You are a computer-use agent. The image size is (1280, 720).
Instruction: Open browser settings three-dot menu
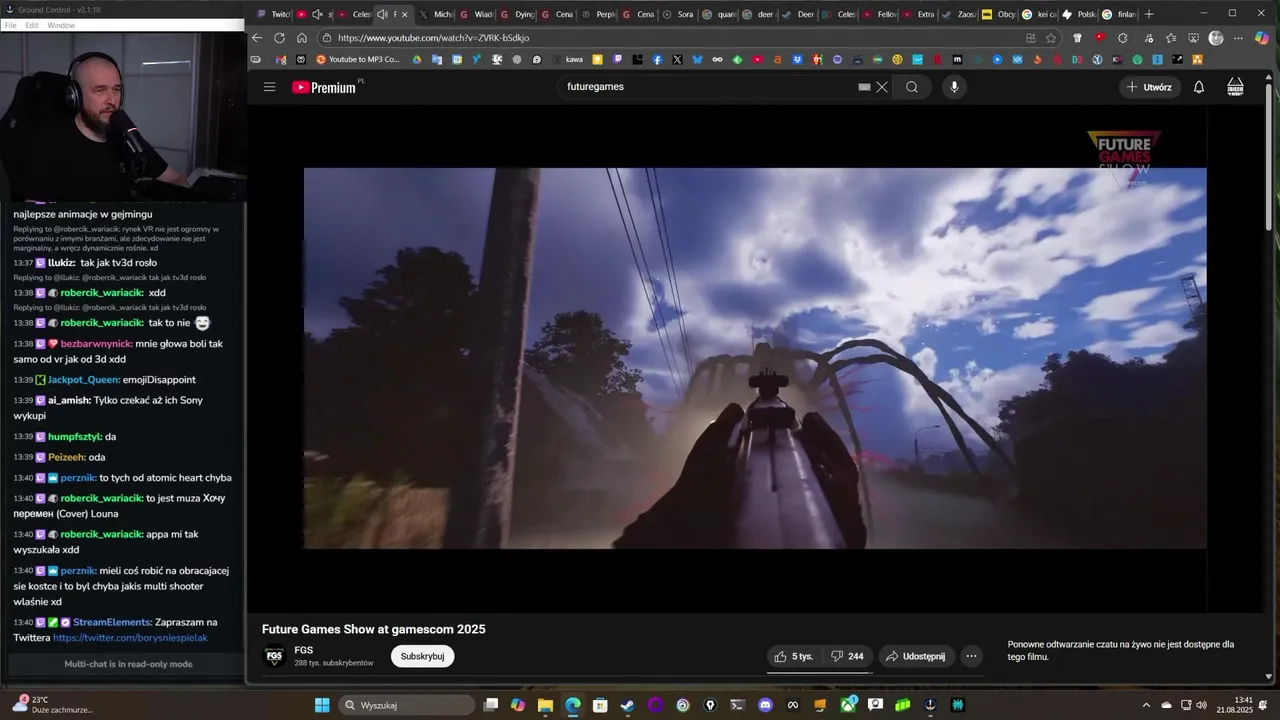click(x=1238, y=38)
